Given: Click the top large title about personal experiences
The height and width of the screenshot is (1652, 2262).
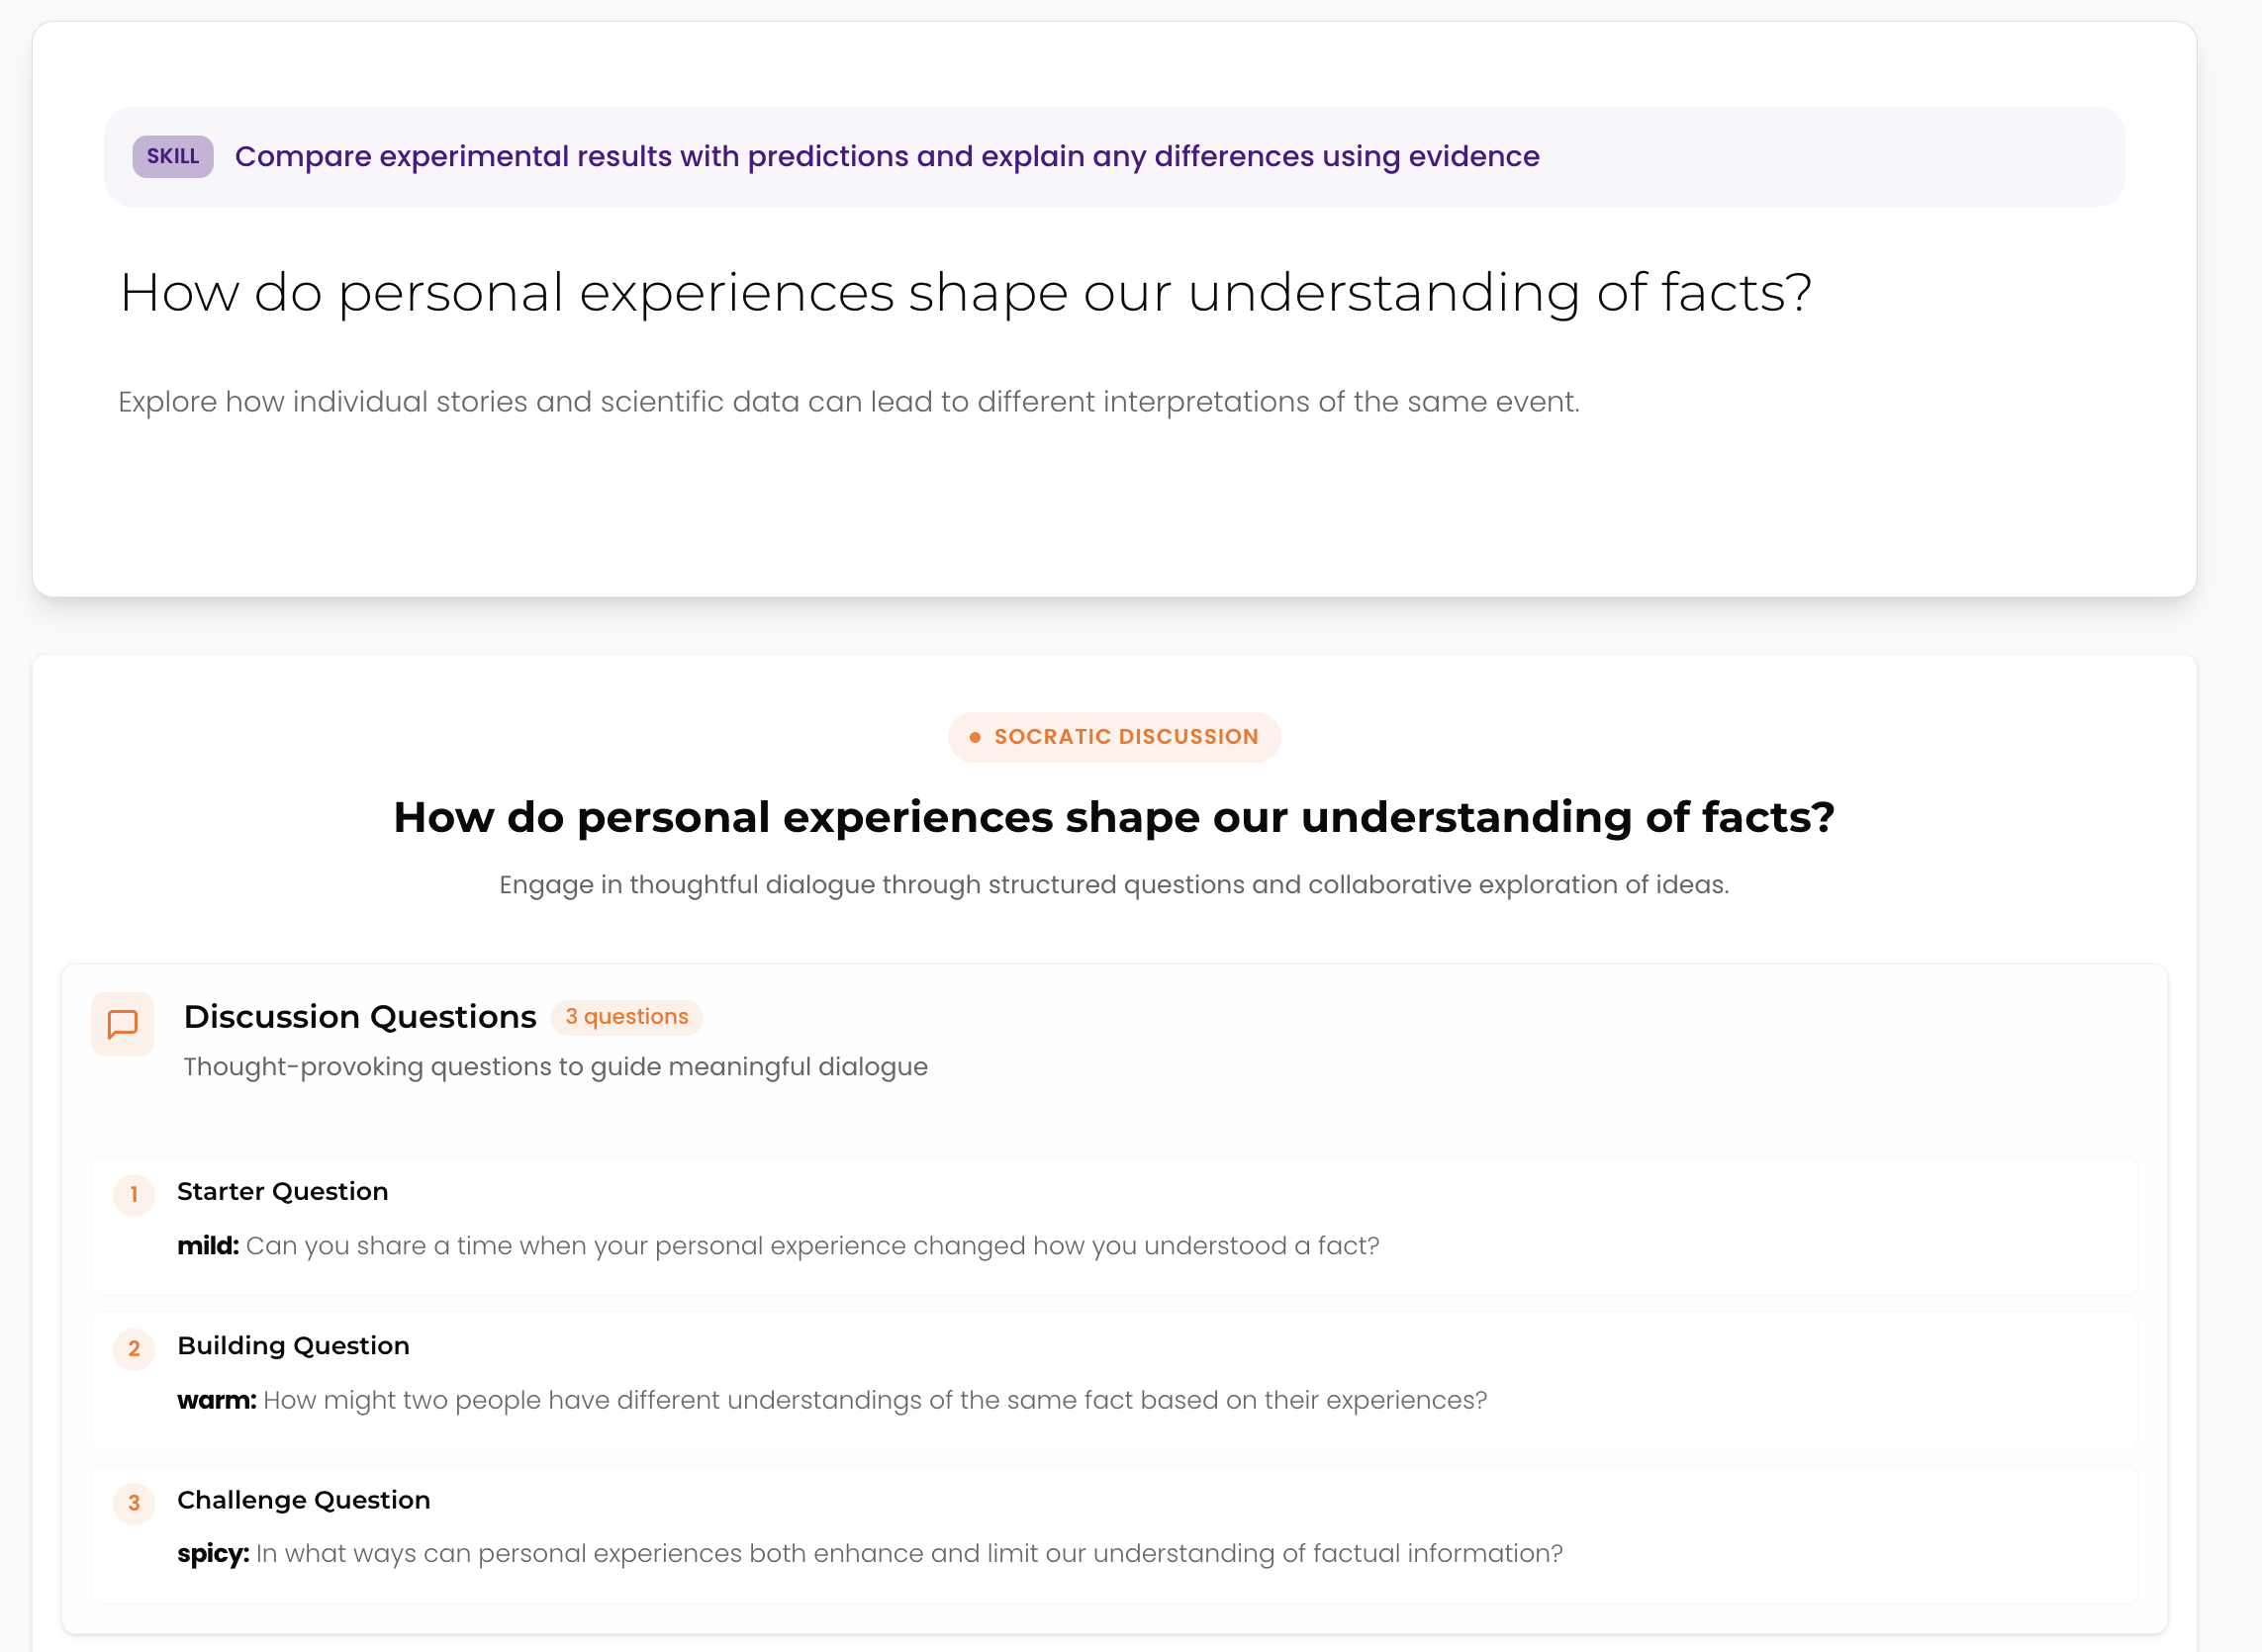Looking at the screenshot, I should (x=965, y=293).
